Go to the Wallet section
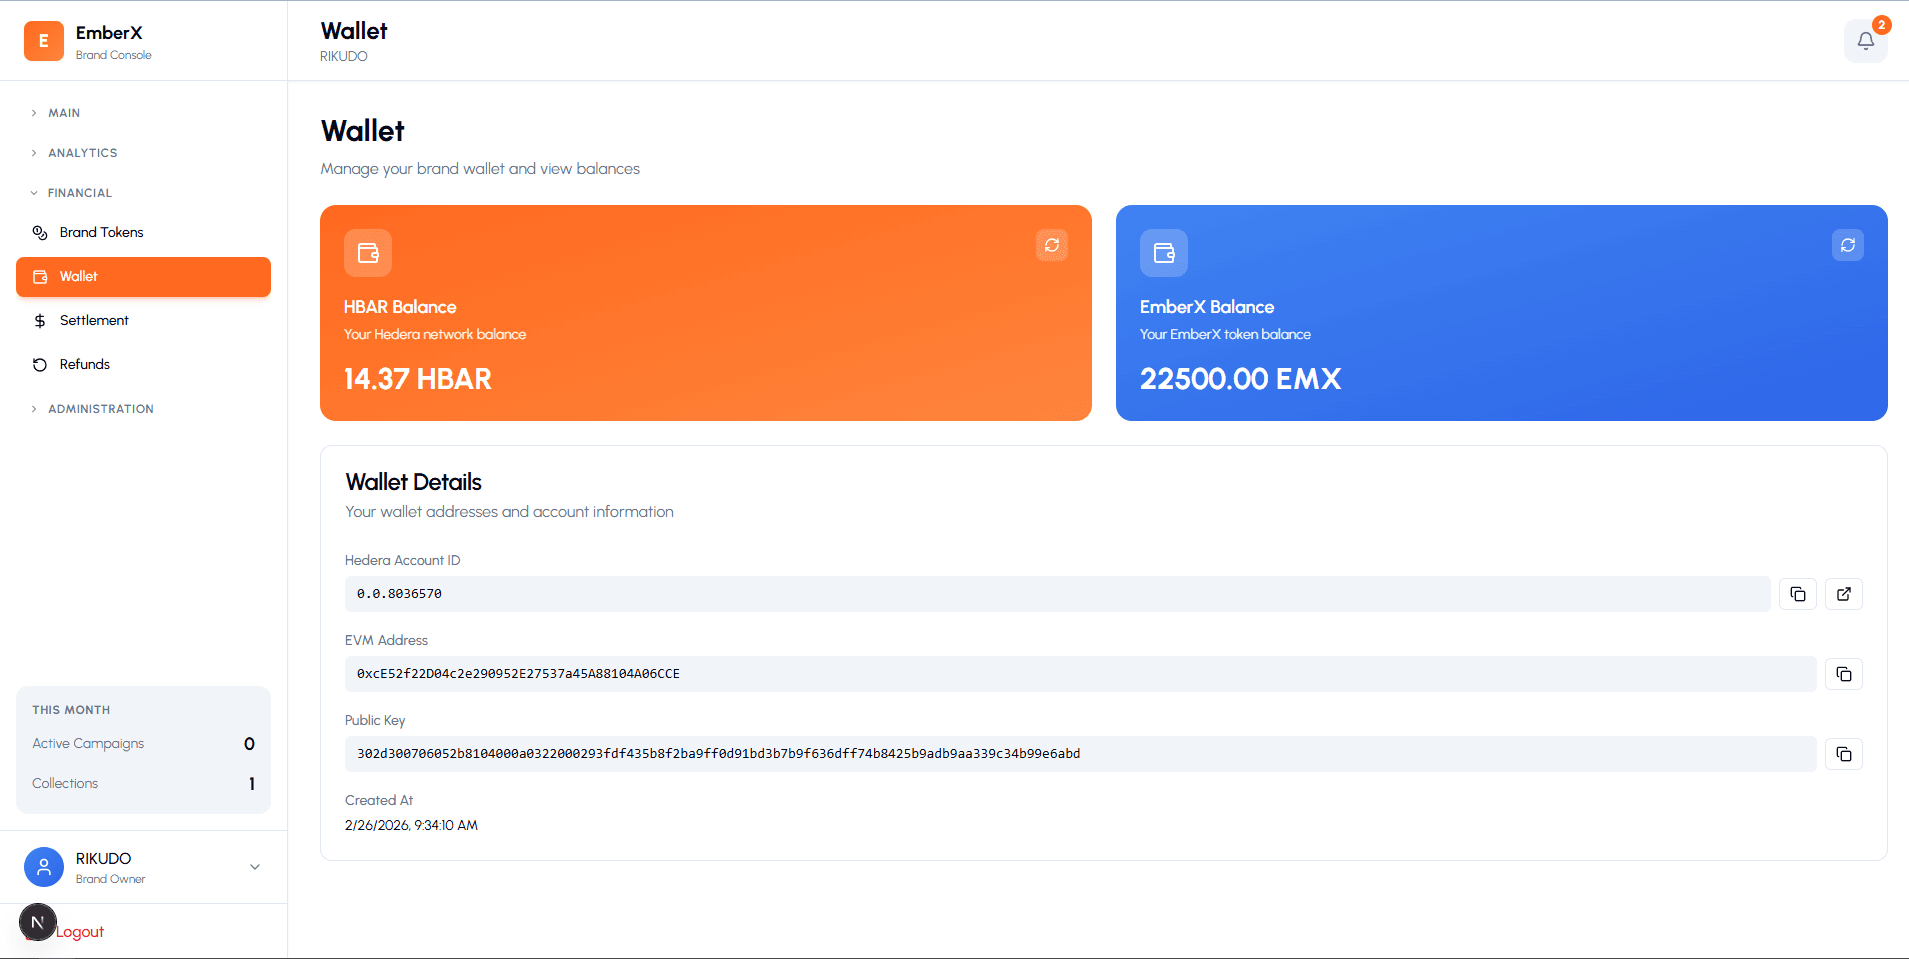 (x=143, y=276)
